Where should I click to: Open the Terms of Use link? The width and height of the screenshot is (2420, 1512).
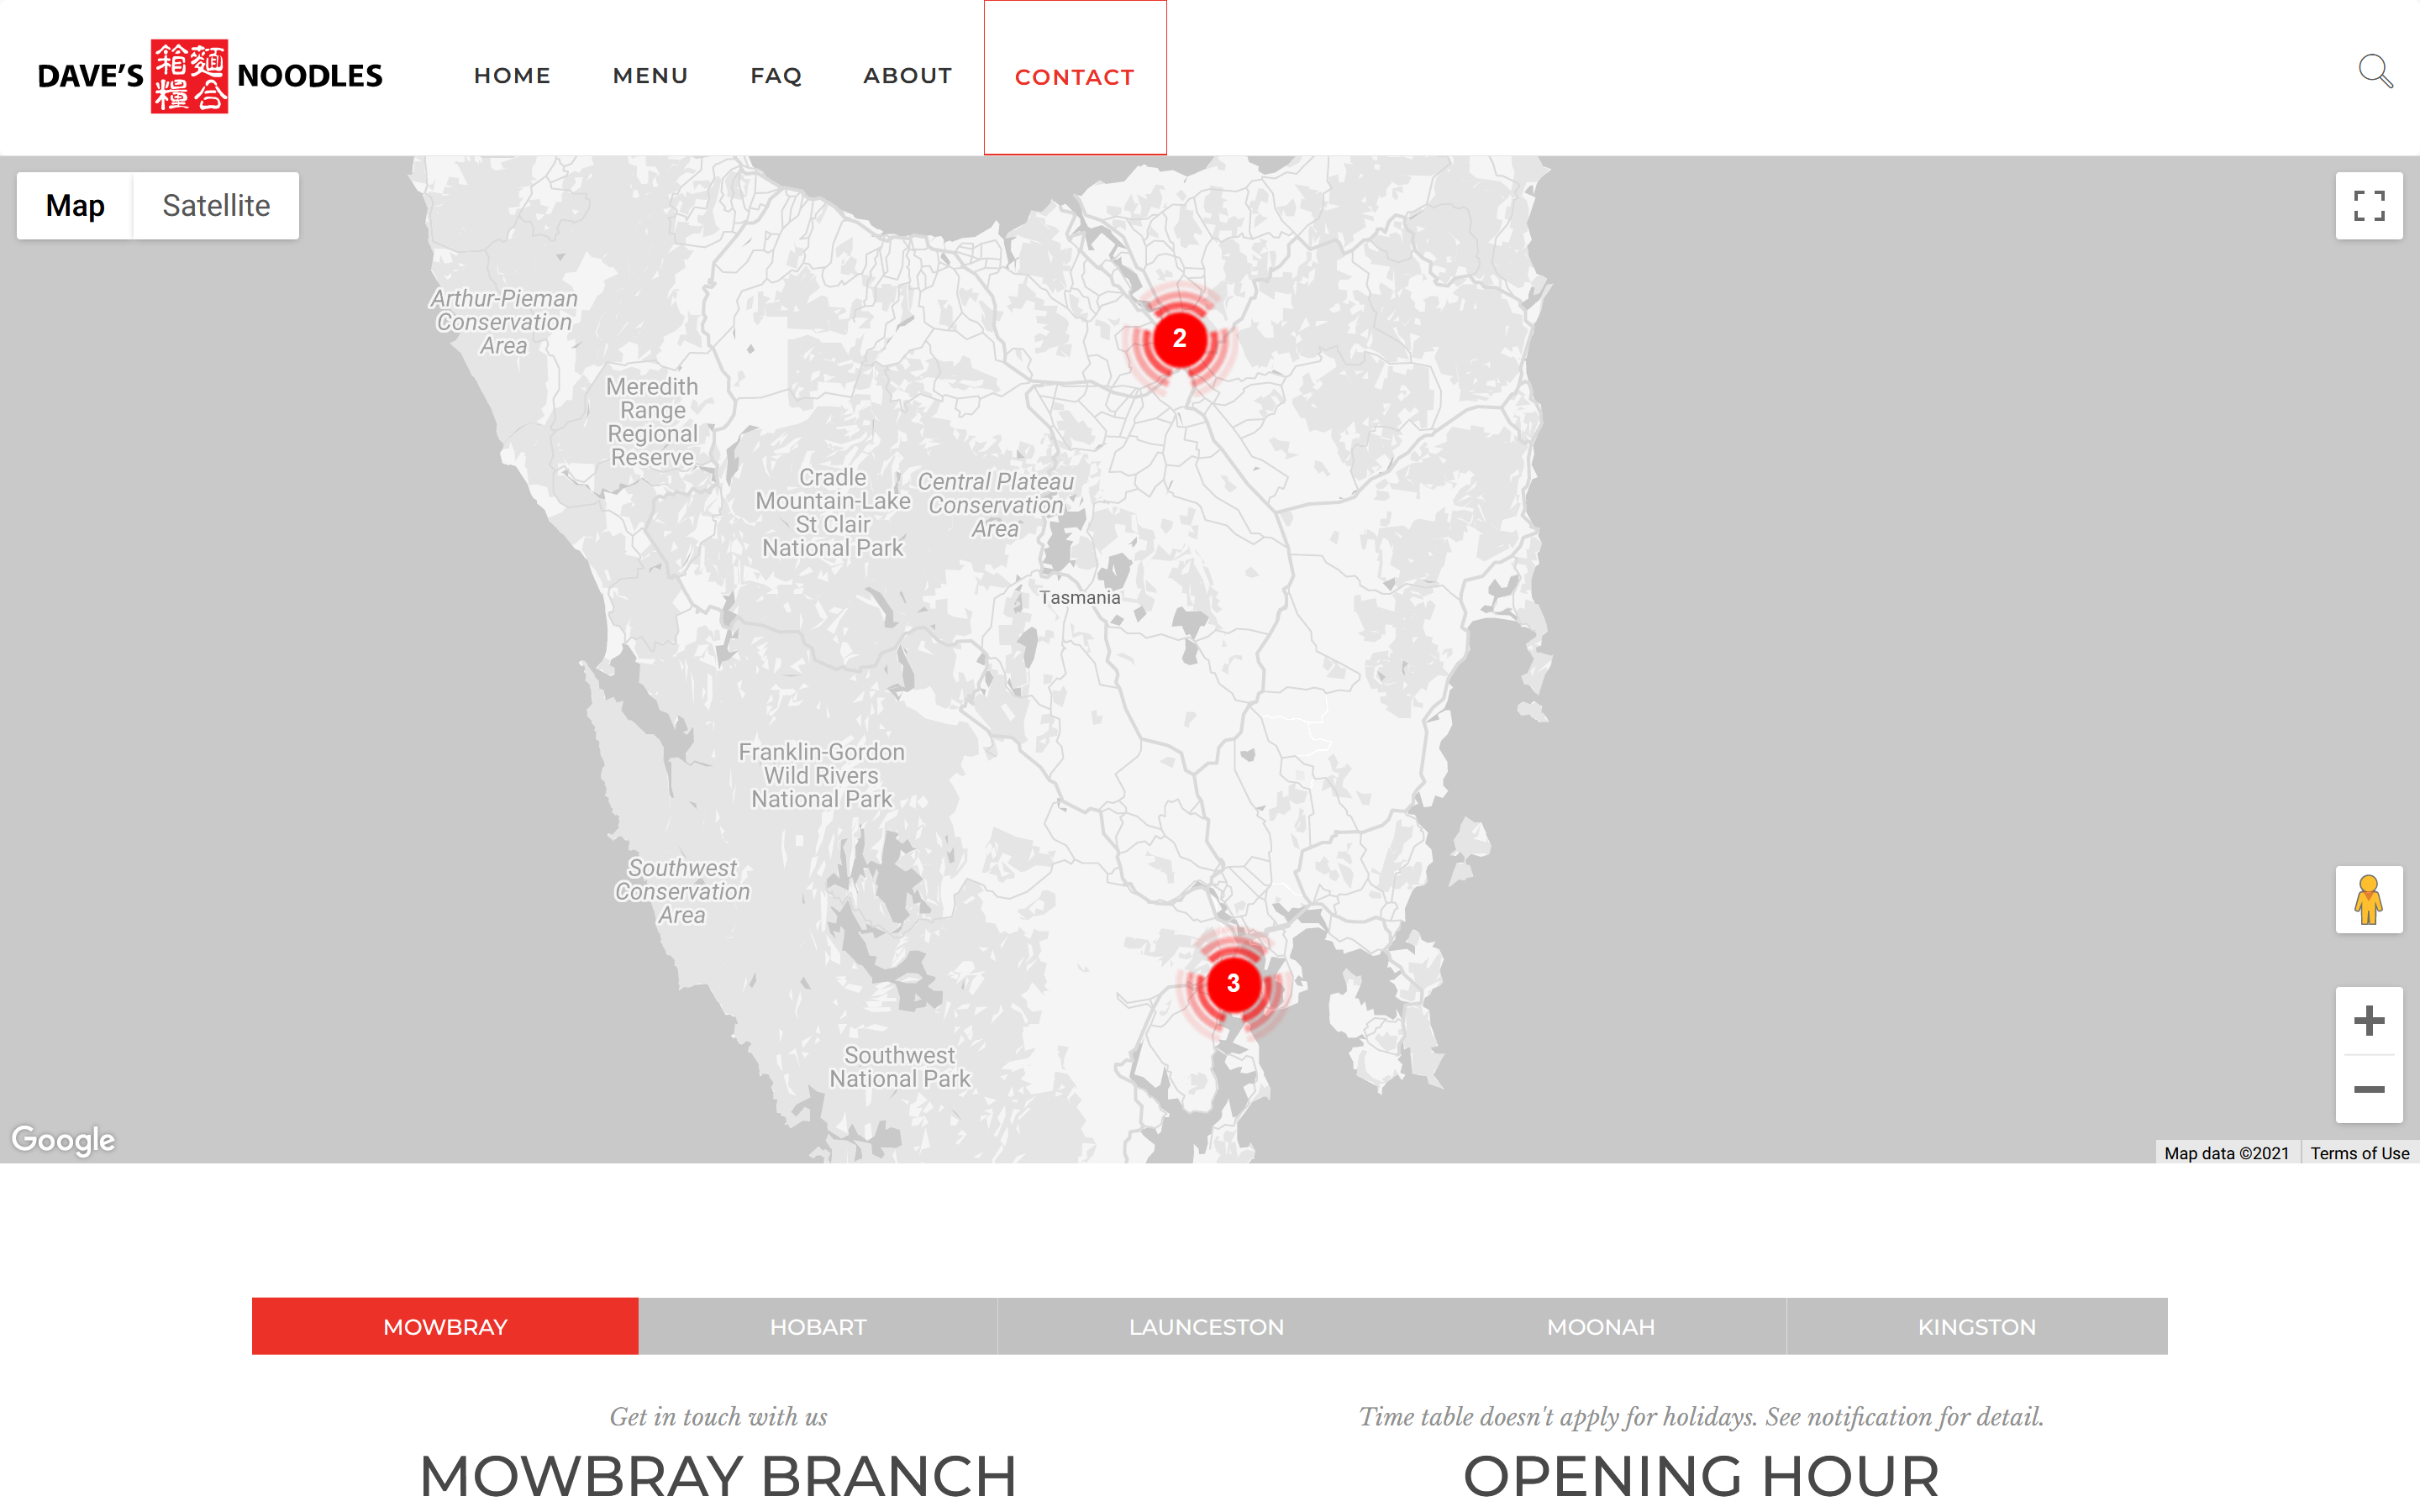[x=2359, y=1153]
